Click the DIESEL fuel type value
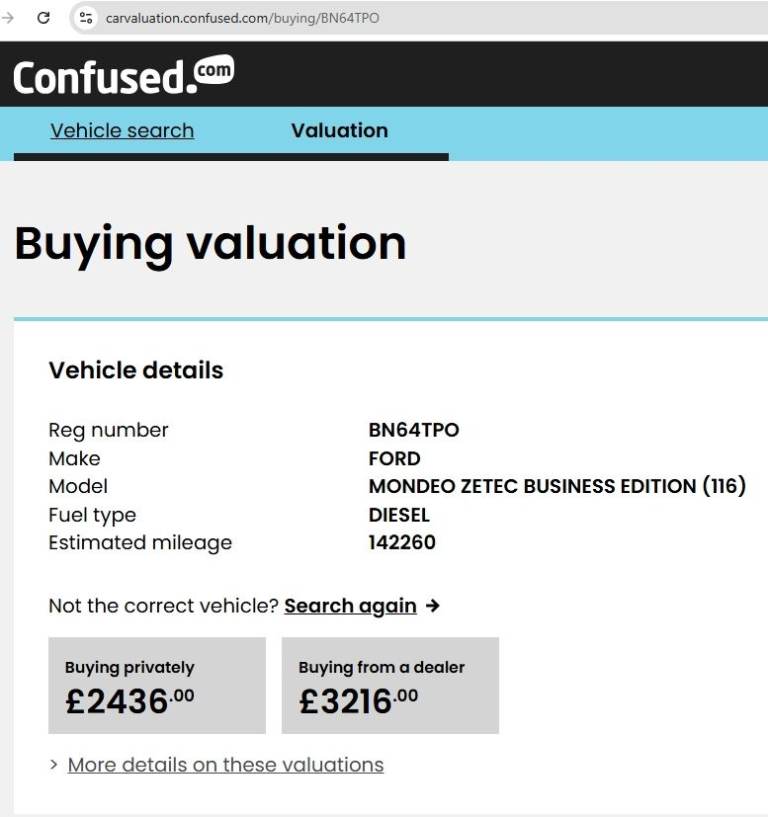 coord(399,515)
